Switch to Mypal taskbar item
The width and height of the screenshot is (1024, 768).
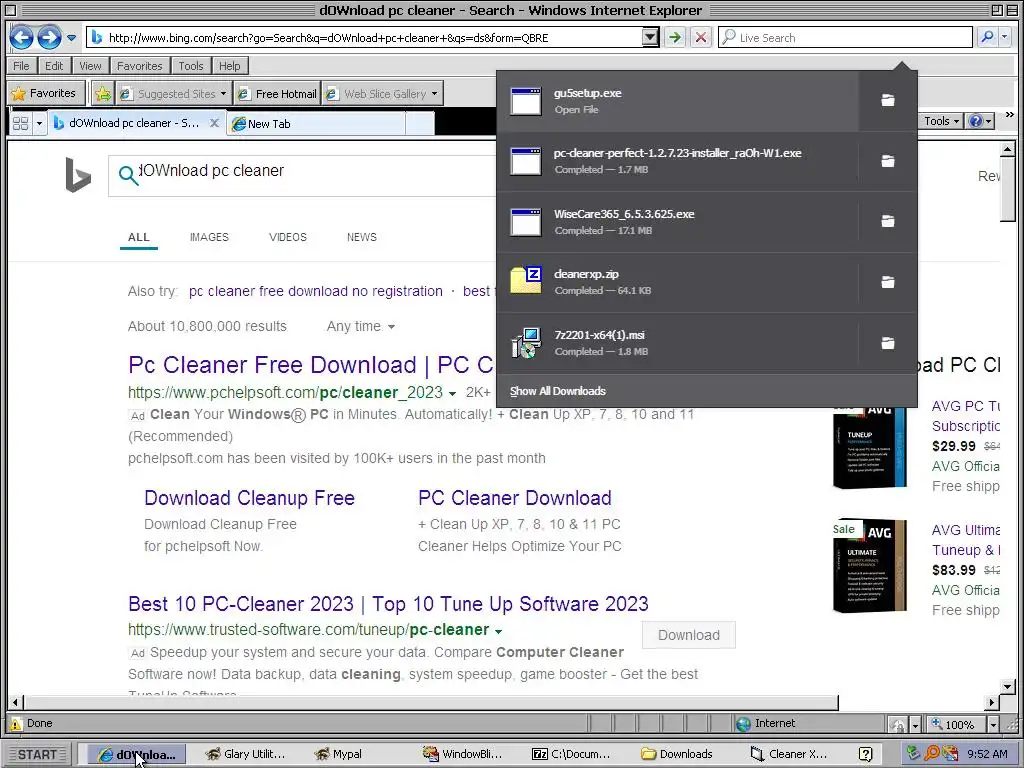(x=338, y=754)
